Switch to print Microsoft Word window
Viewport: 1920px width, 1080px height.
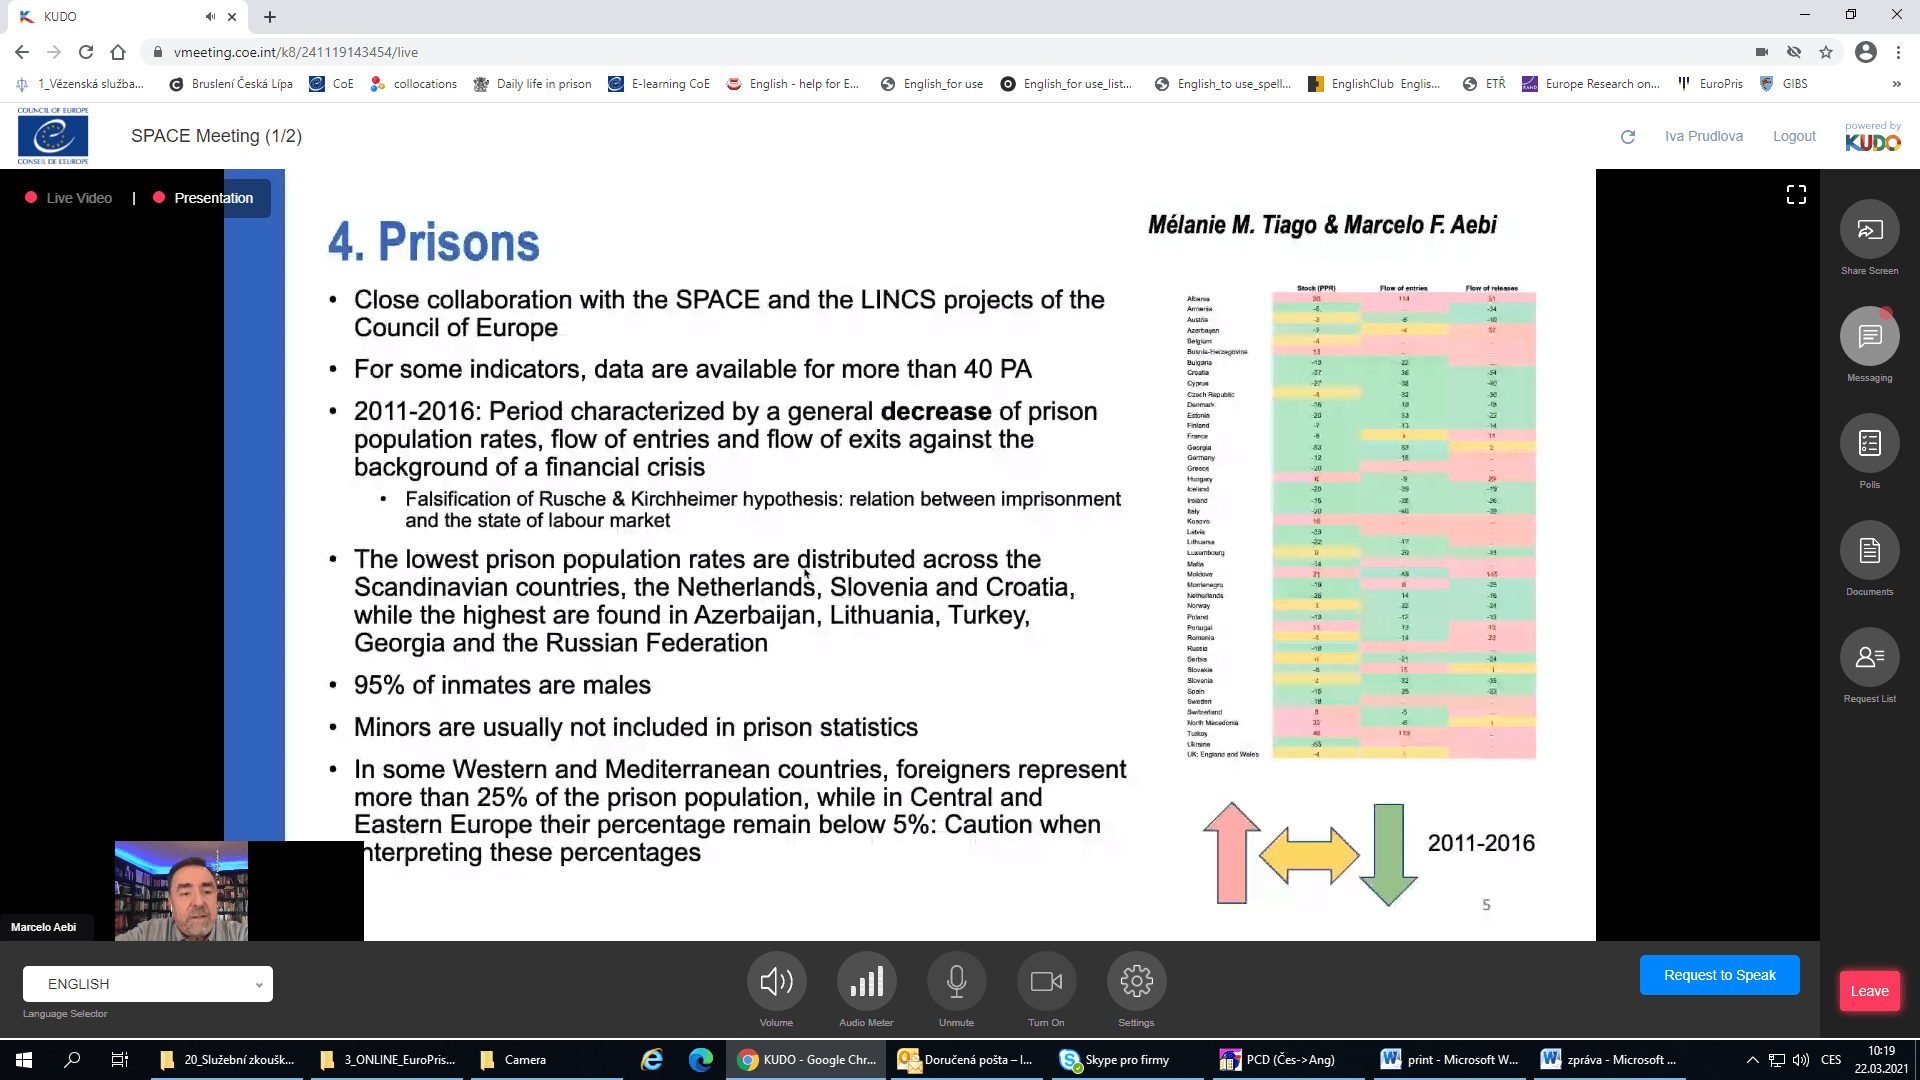pyautogui.click(x=1450, y=1060)
